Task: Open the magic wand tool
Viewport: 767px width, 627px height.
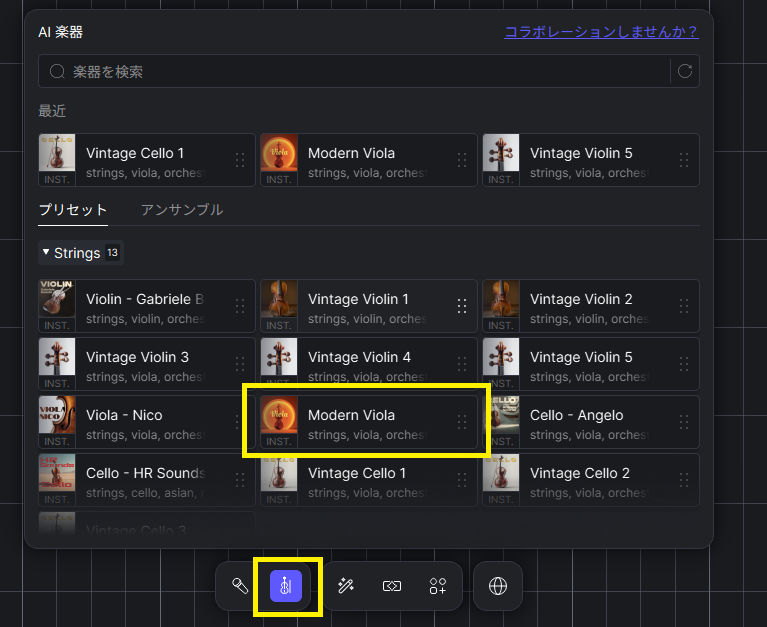Action: (346, 586)
